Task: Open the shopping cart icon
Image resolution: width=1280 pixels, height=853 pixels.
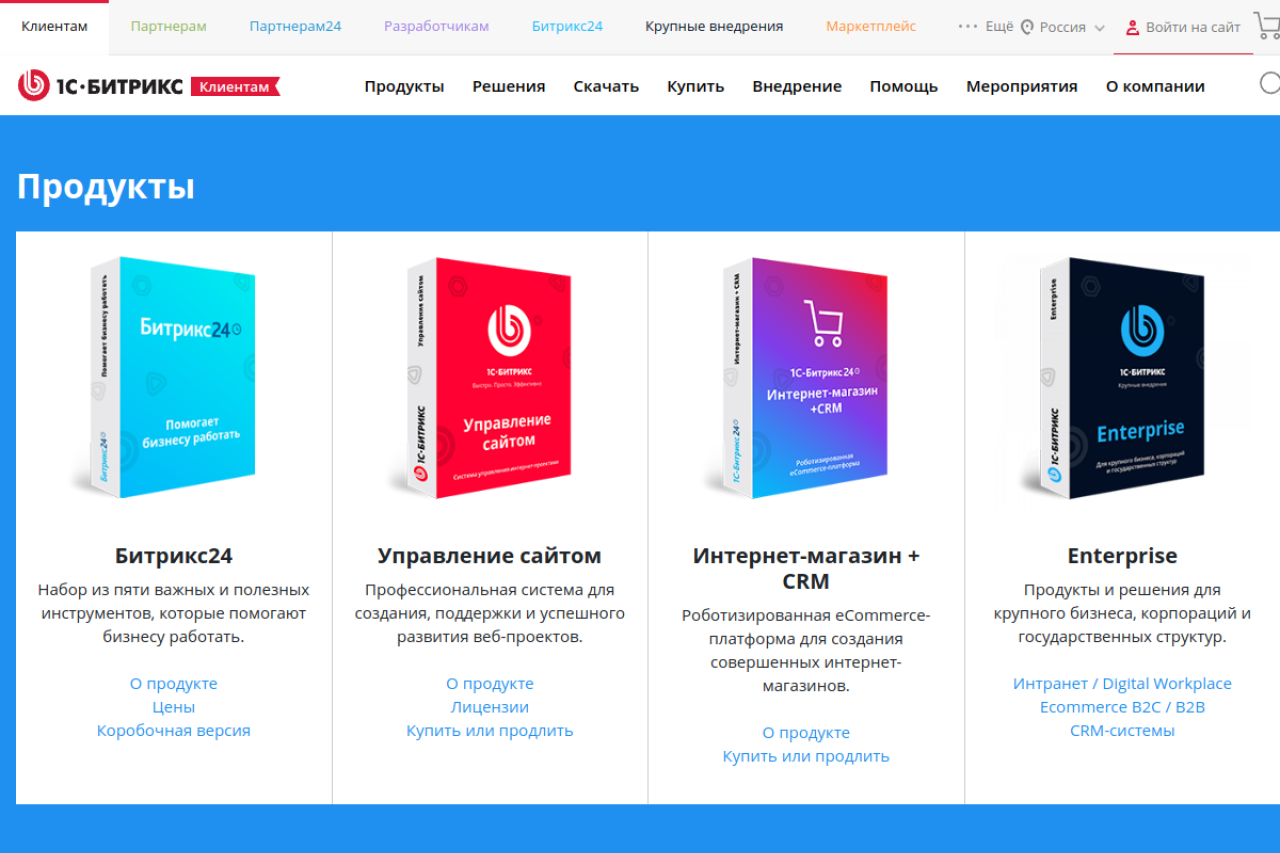Action: [1267, 26]
